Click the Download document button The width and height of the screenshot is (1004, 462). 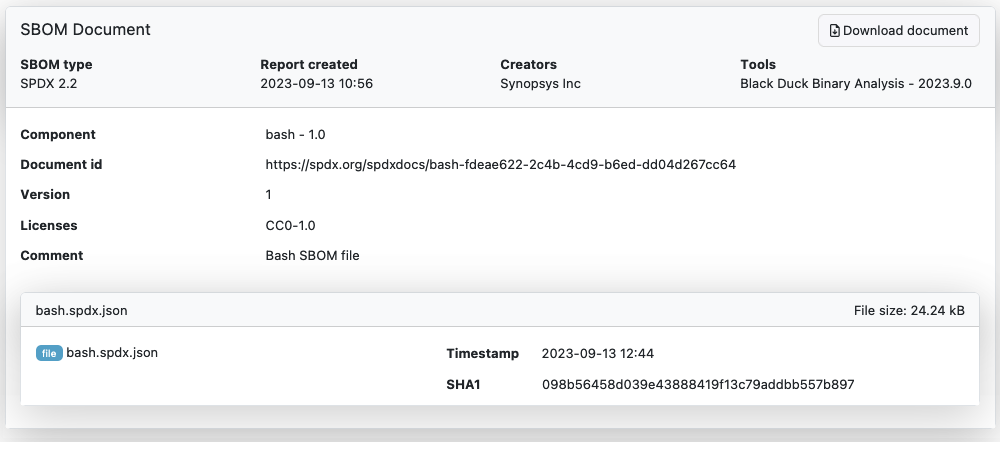tap(898, 31)
